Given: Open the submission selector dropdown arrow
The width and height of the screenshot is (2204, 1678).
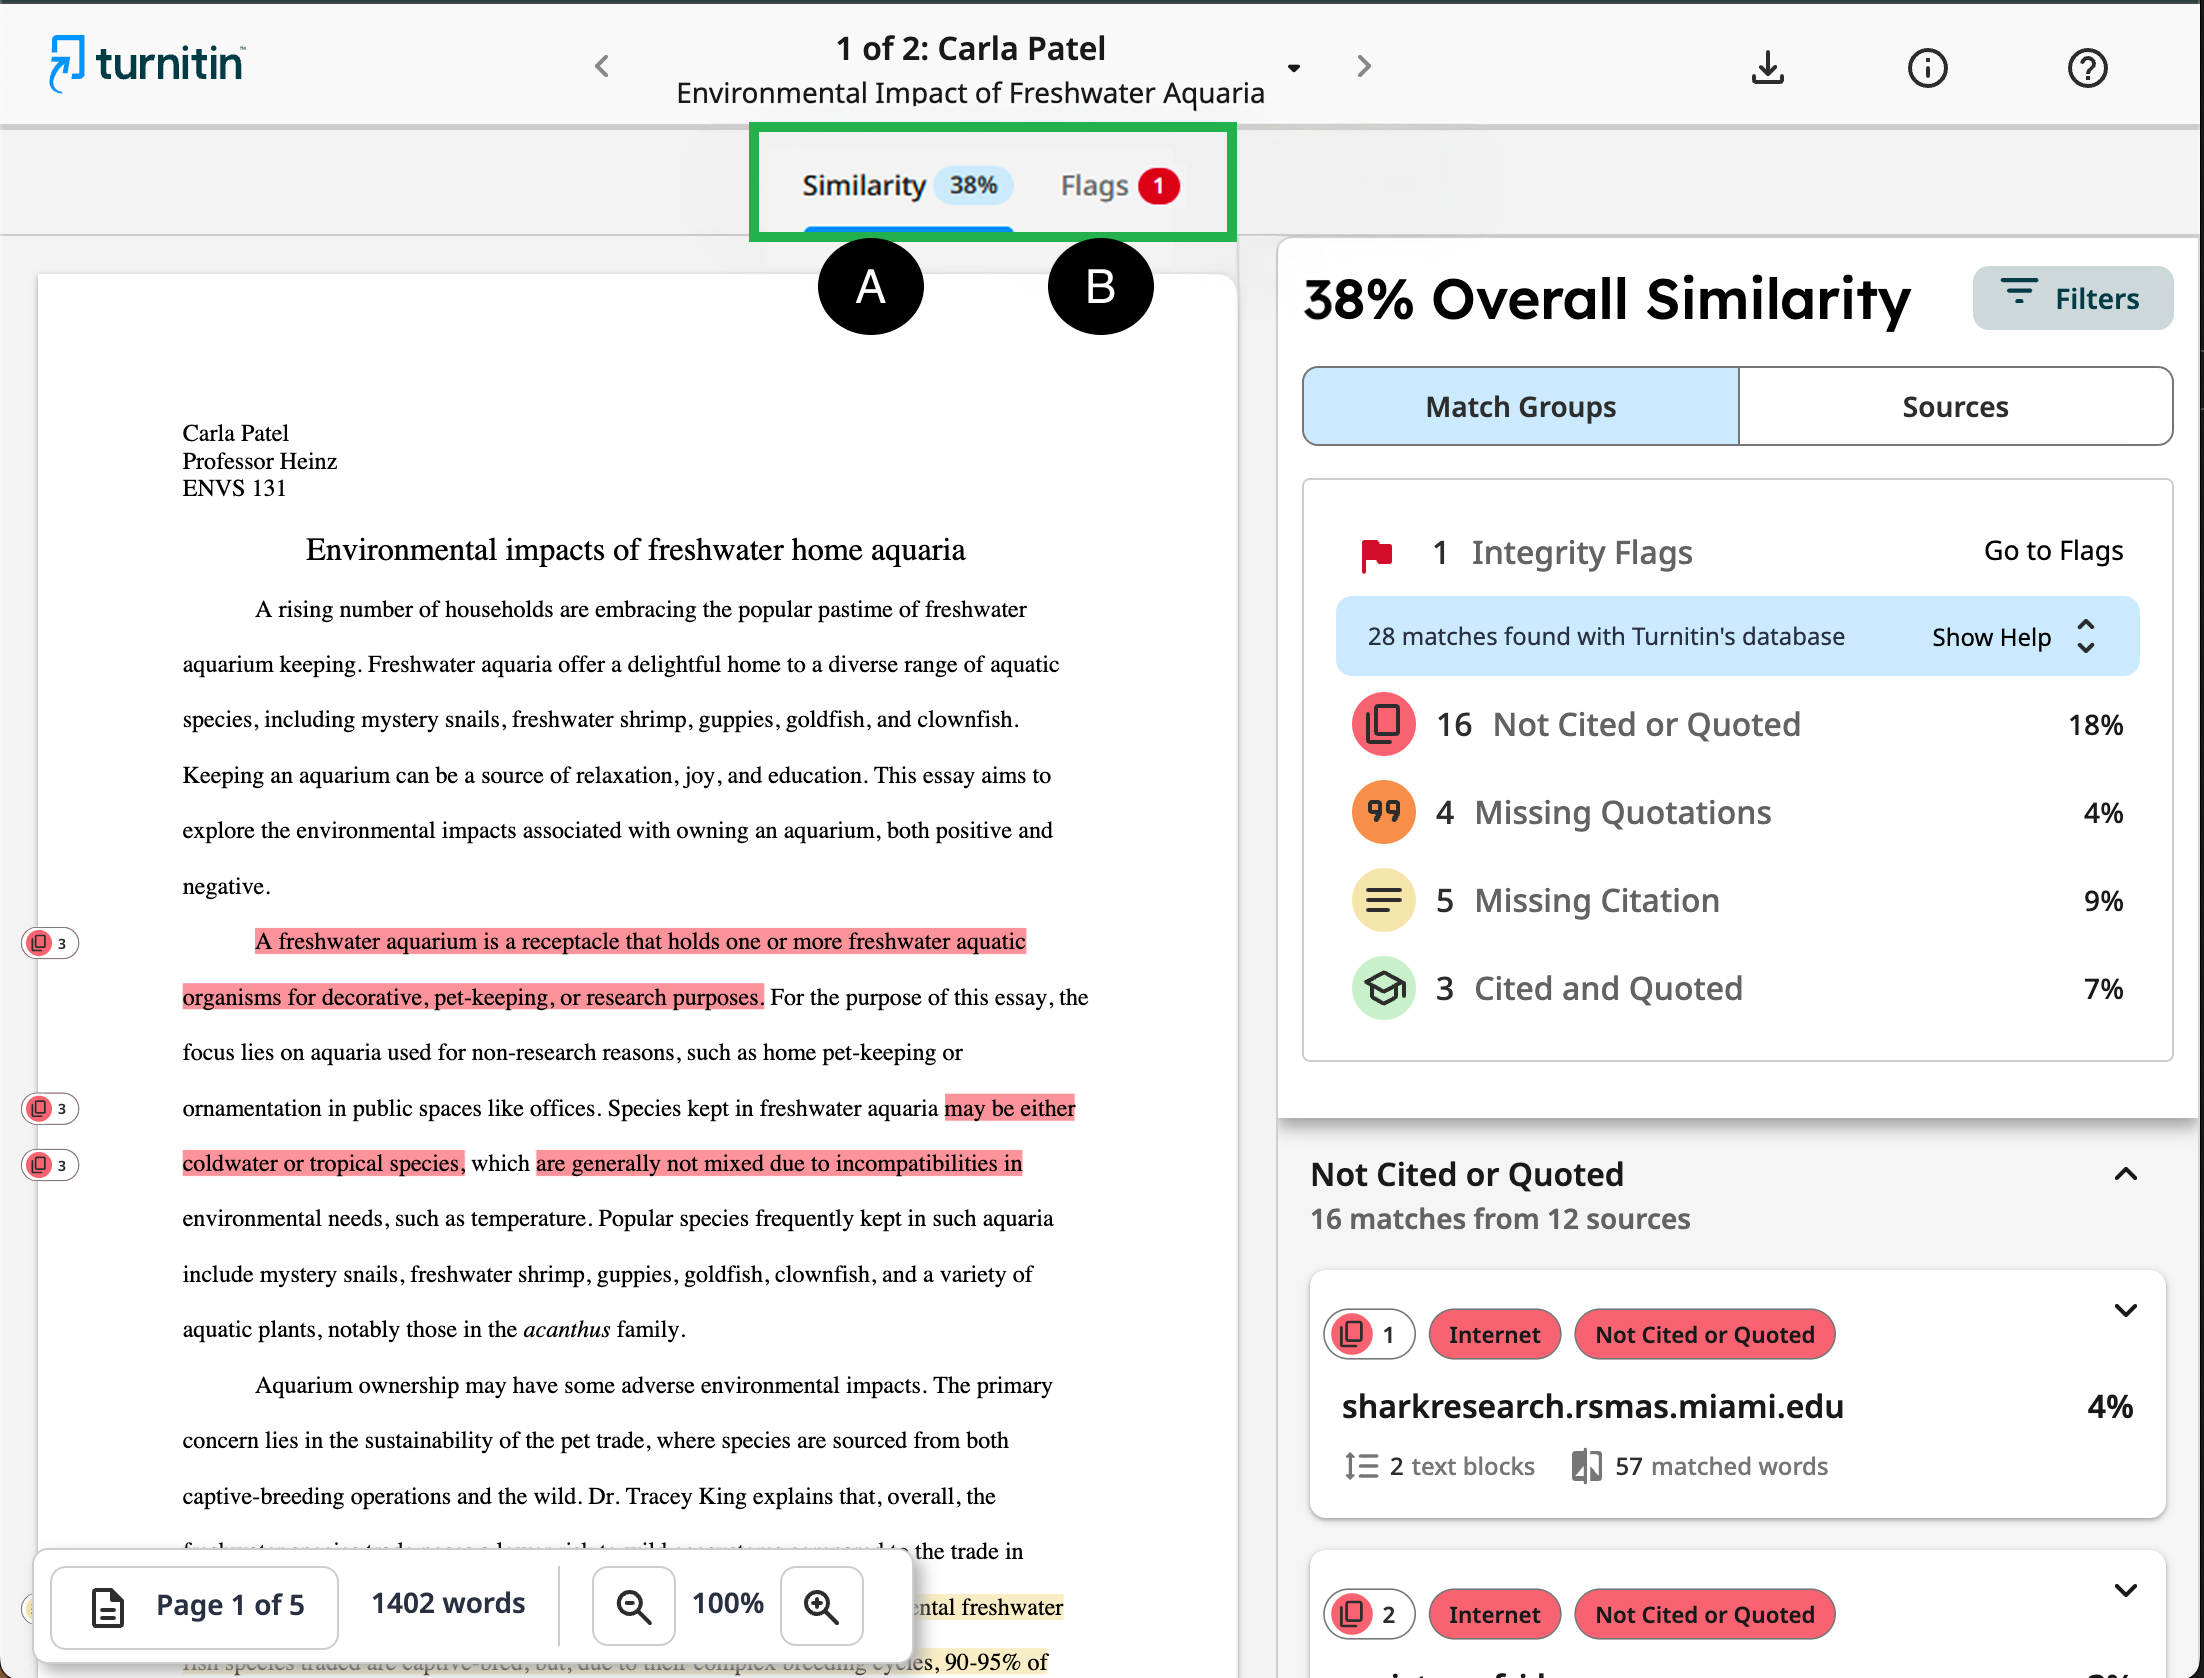Looking at the screenshot, I should [1293, 68].
